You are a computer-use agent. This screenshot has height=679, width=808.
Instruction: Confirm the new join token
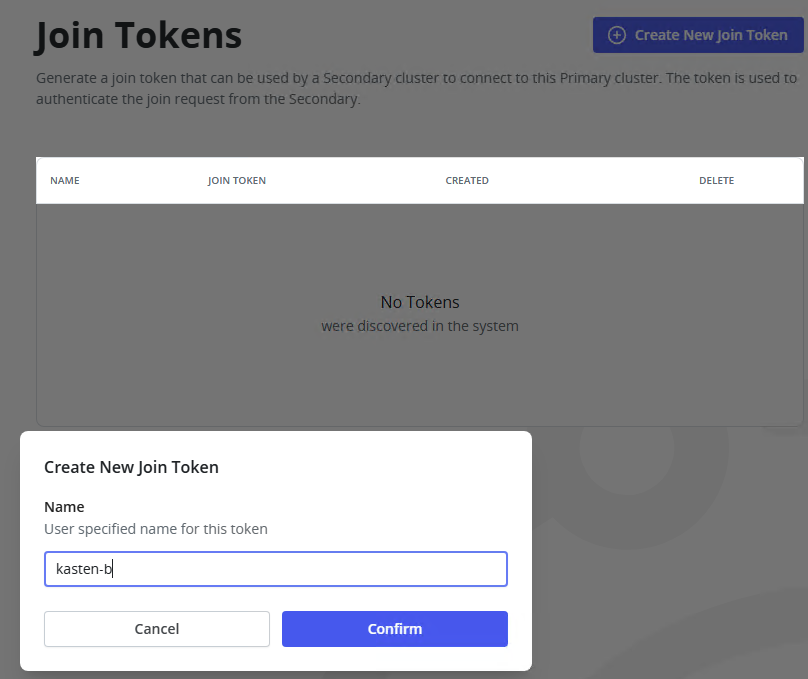[394, 629]
